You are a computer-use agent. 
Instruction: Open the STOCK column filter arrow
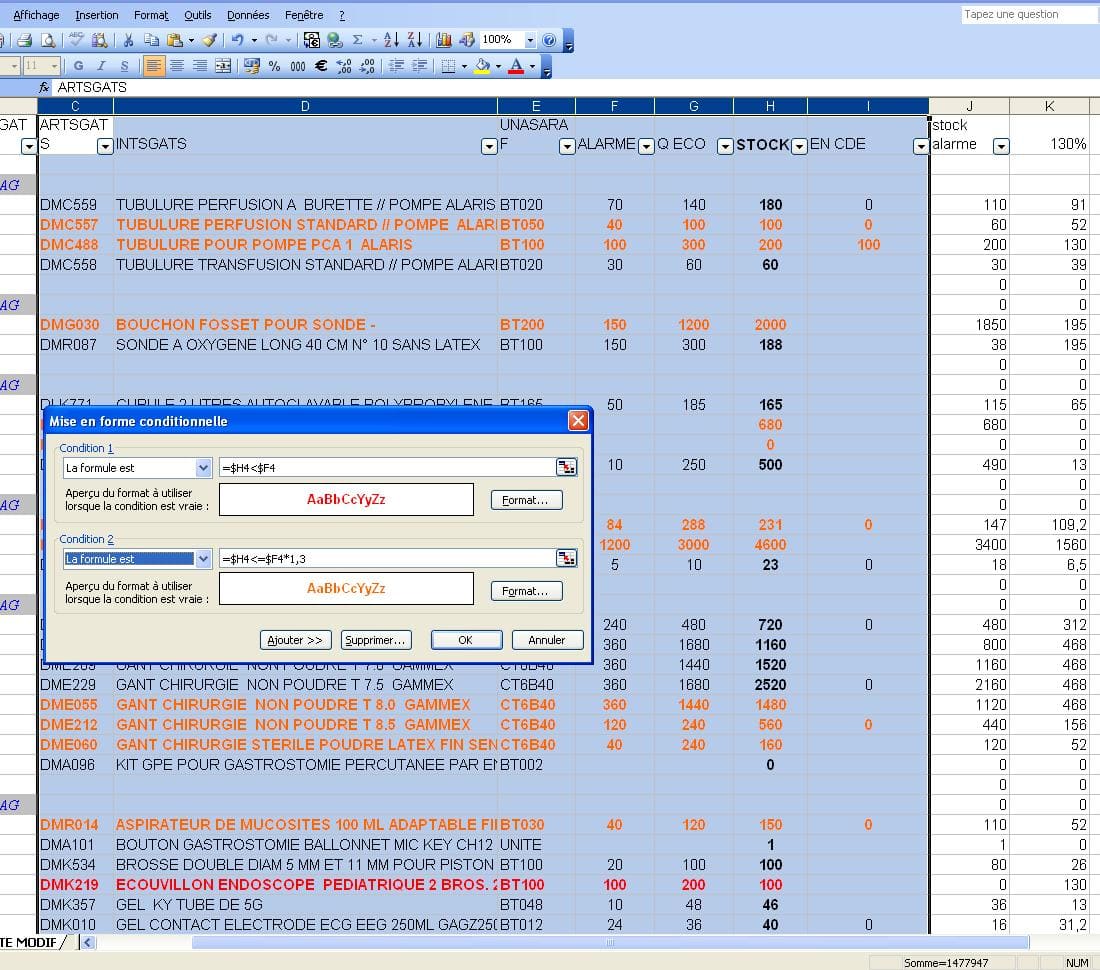(799, 147)
